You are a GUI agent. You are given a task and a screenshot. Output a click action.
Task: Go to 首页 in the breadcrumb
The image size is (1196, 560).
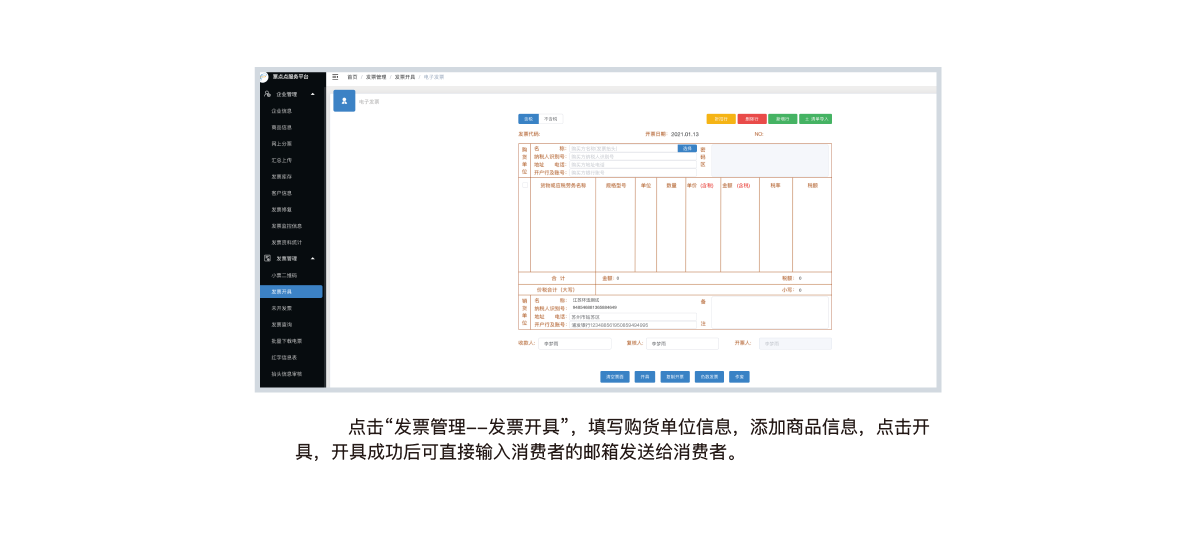tap(352, 77)
